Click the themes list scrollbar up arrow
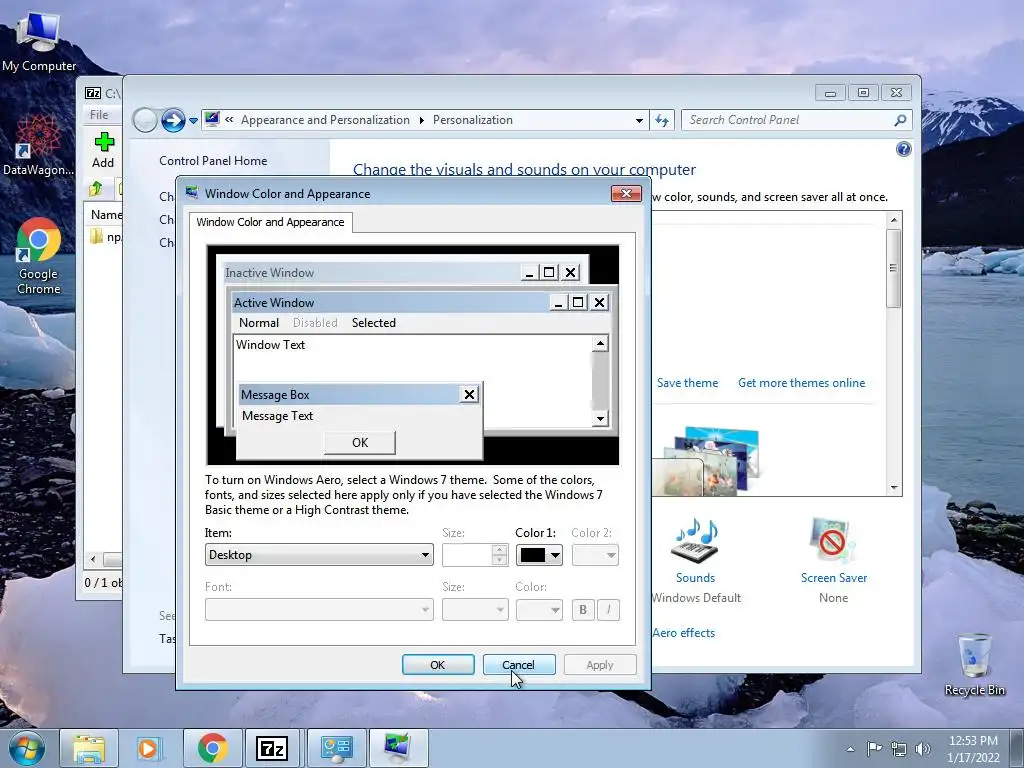 click(894, 220)
